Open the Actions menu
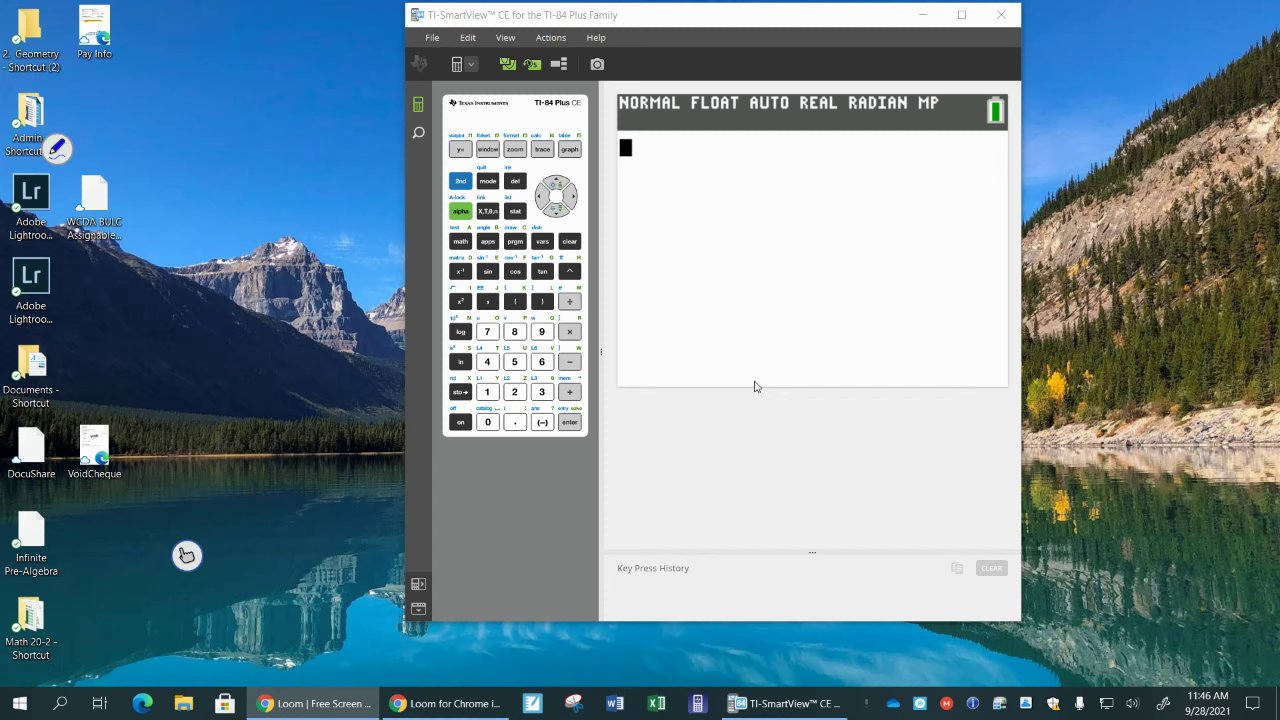The height and width of the screenshot is (720, 1280). pos(550,38)
